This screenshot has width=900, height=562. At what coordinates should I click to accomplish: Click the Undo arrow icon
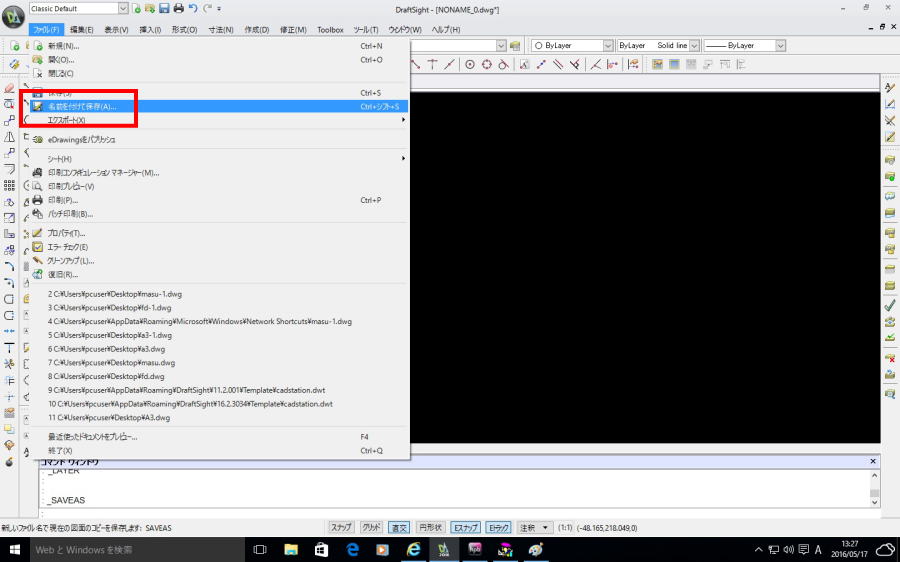pyautogui.click(x=193, y=8)
